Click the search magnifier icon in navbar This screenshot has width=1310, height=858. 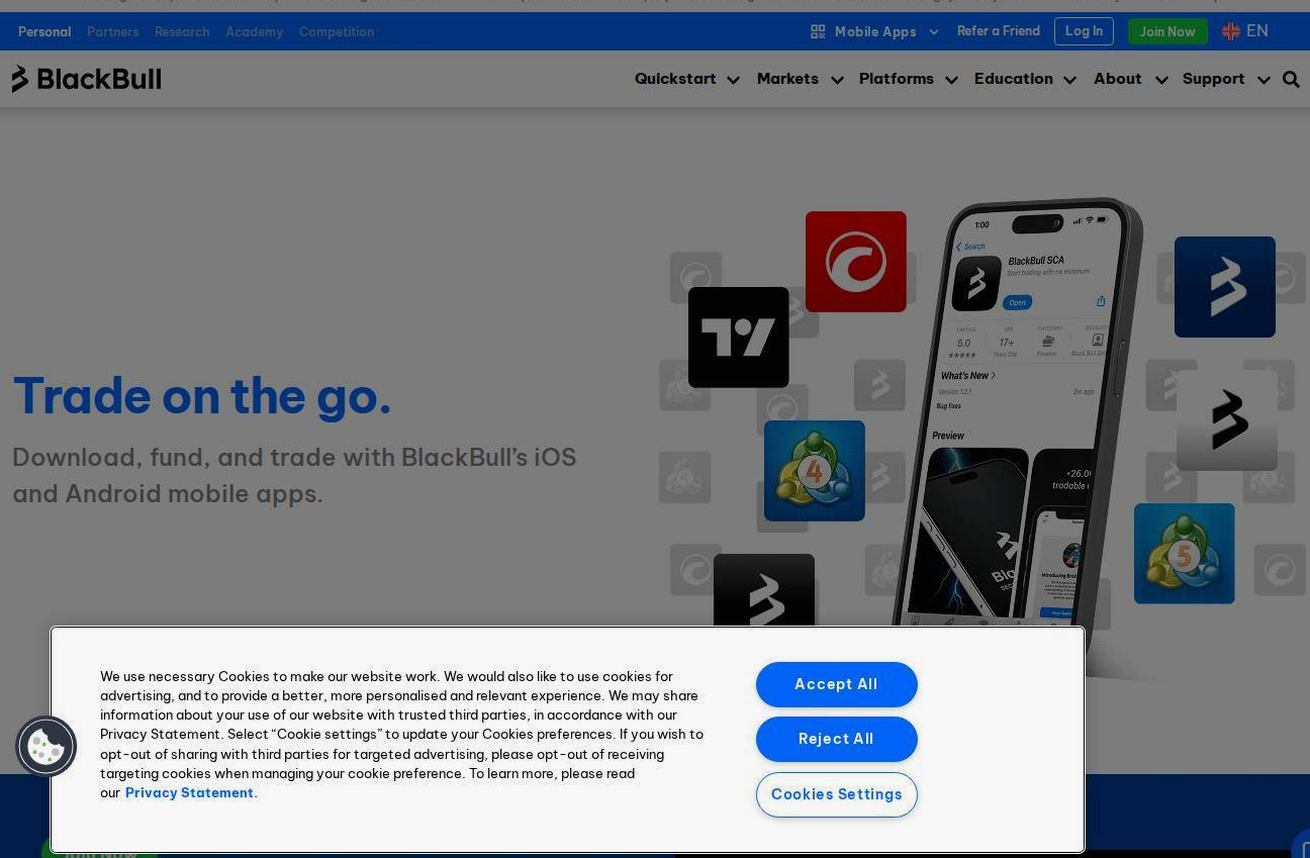tap(1291, 79)
